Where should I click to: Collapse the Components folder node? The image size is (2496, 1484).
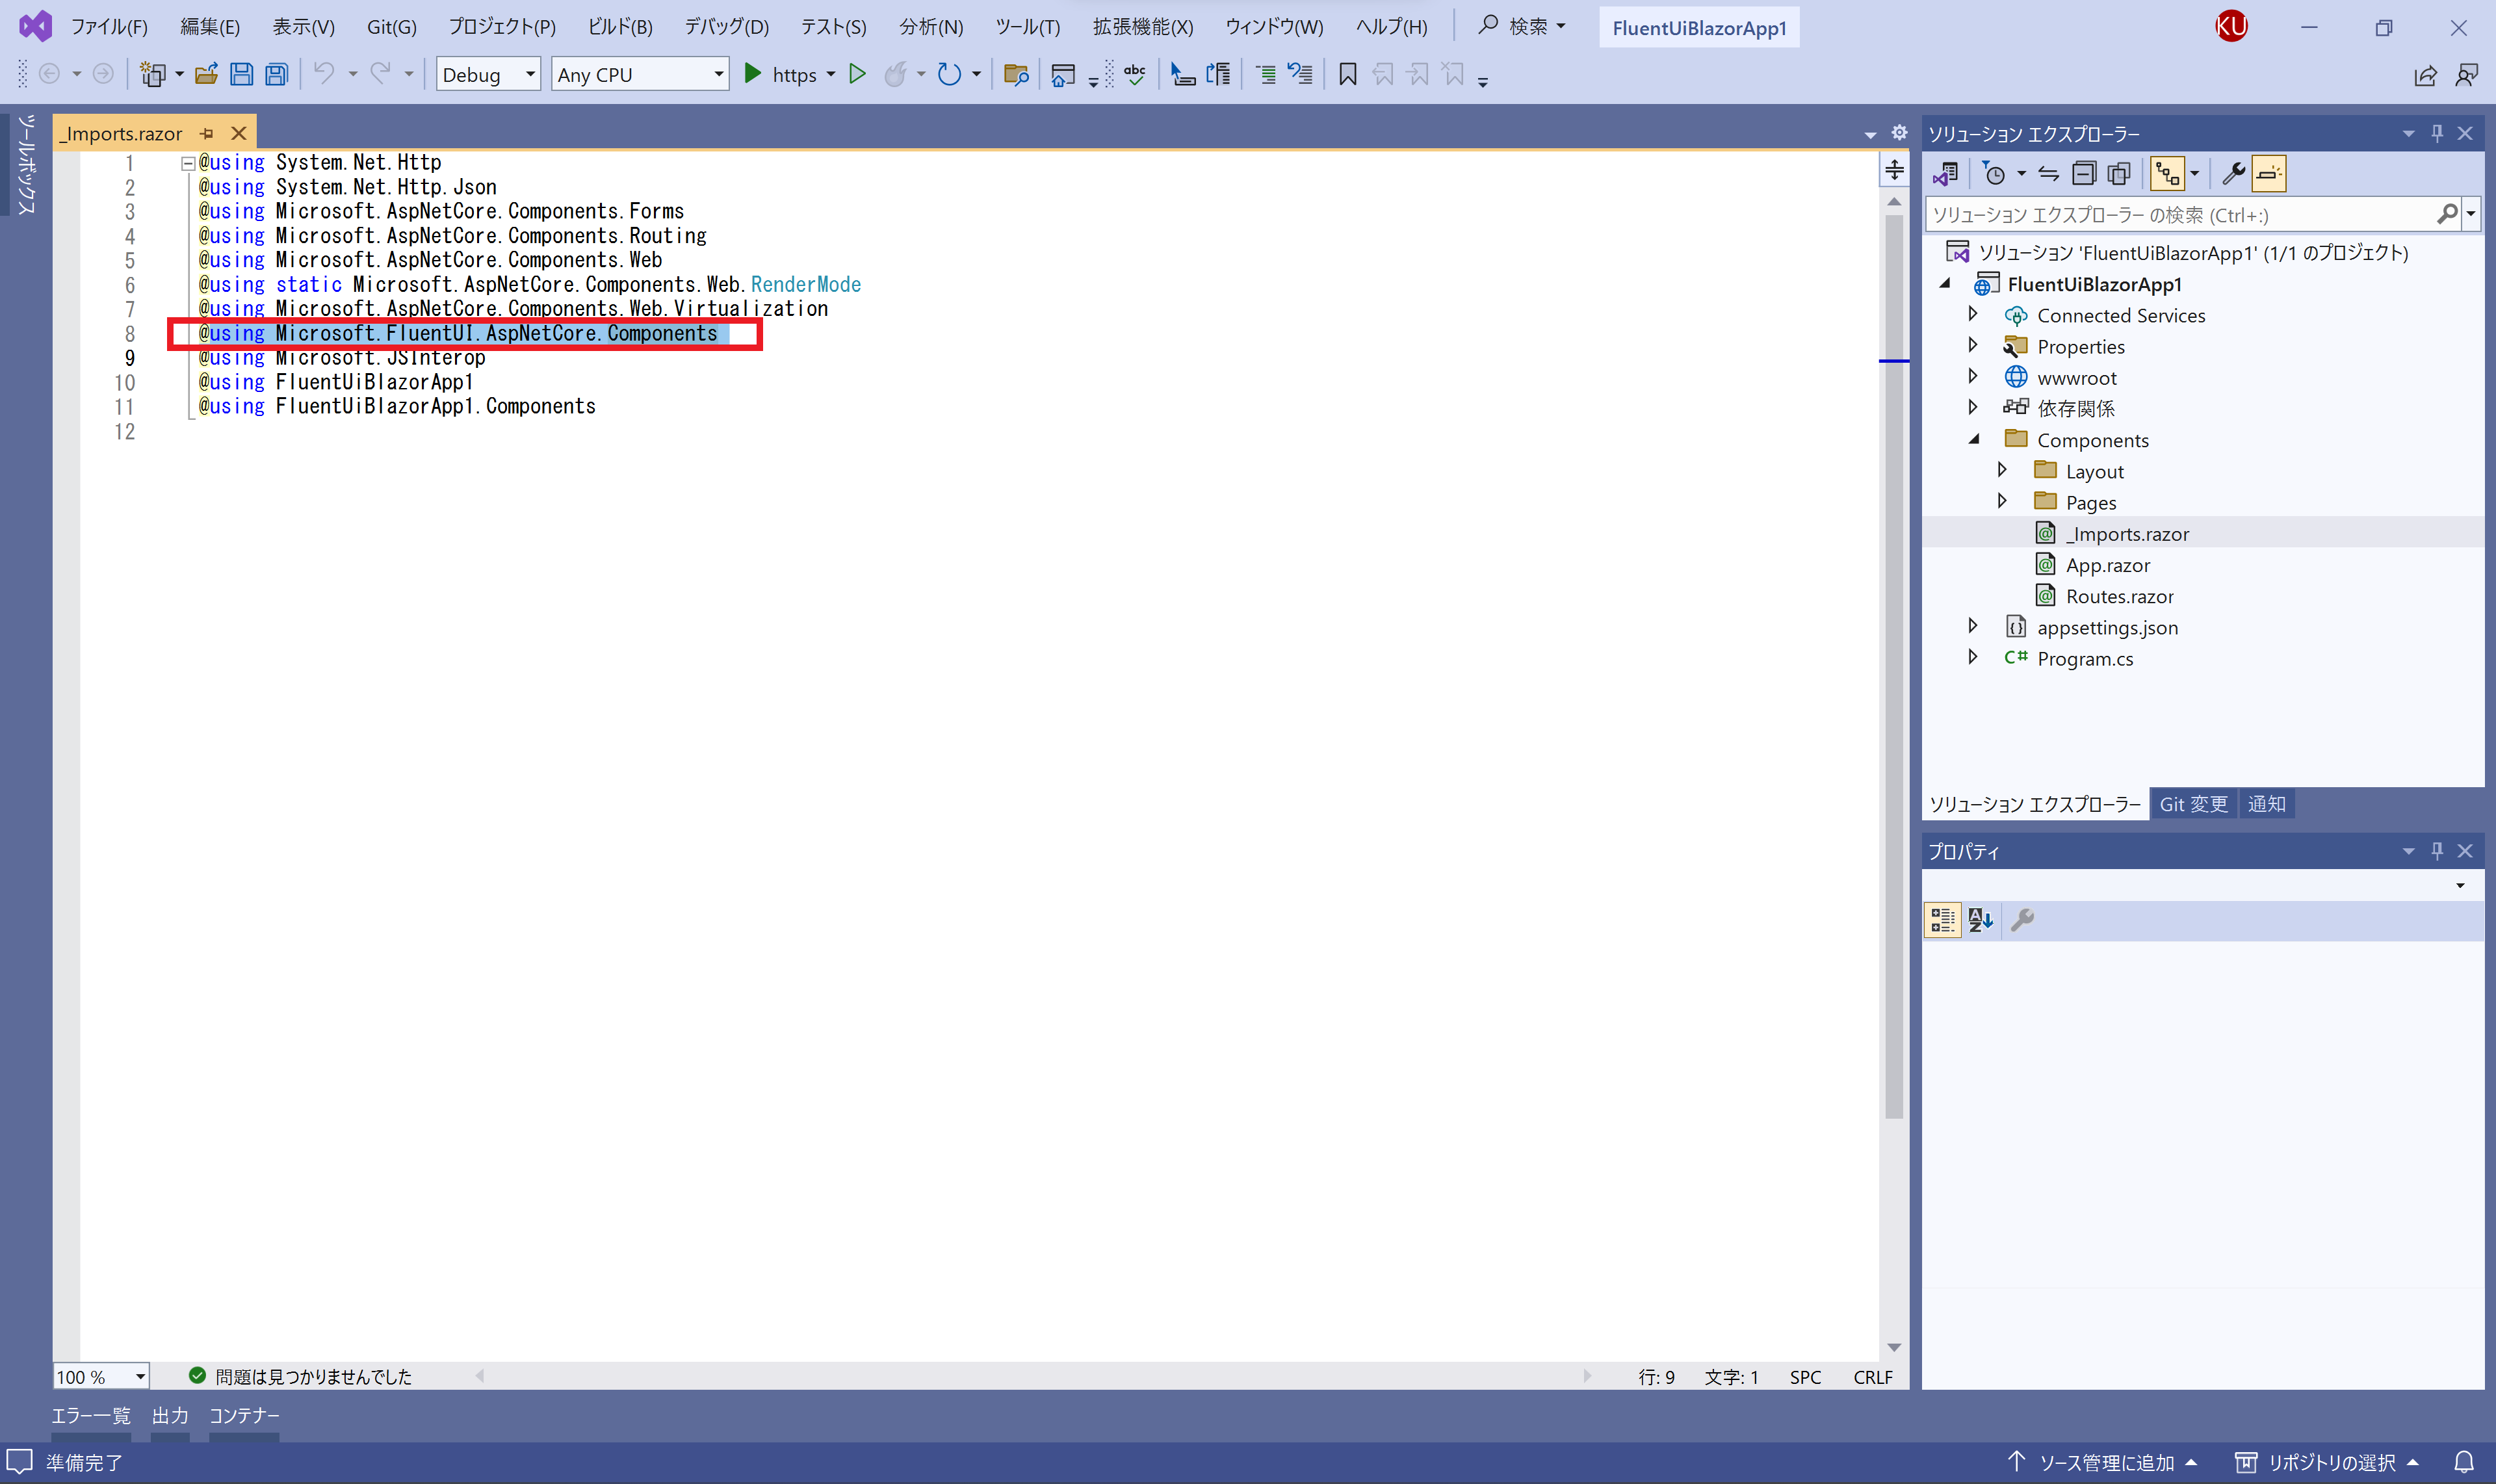pos(1973,439)
